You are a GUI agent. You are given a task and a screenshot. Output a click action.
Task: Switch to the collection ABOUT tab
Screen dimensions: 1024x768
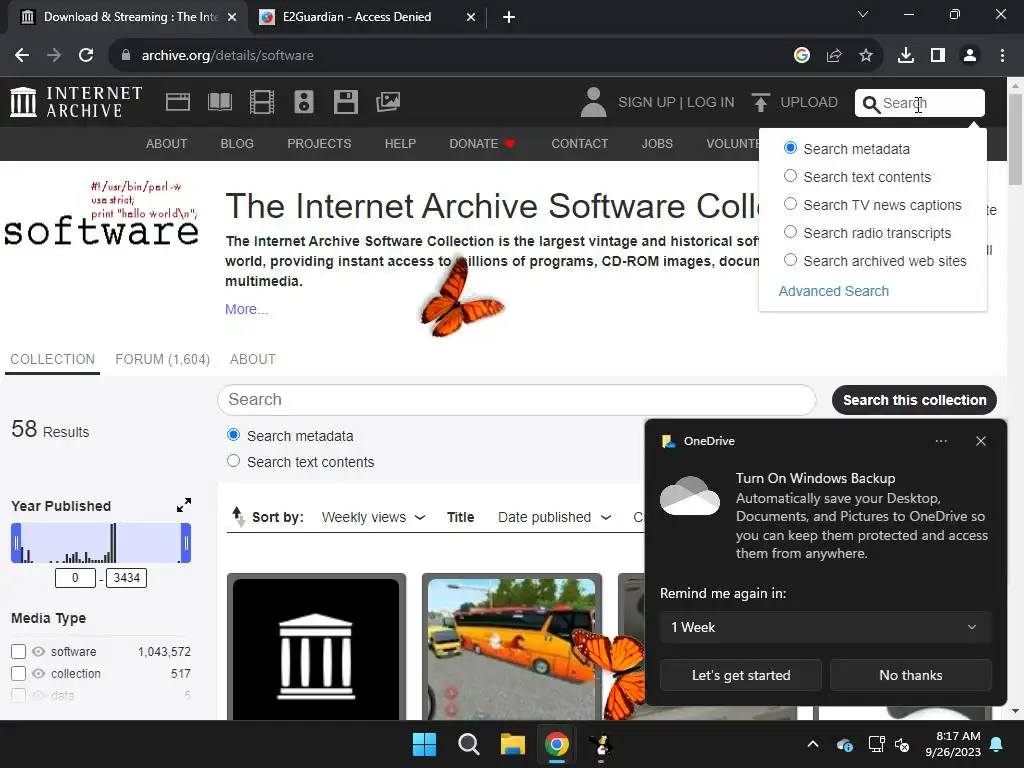253,359
